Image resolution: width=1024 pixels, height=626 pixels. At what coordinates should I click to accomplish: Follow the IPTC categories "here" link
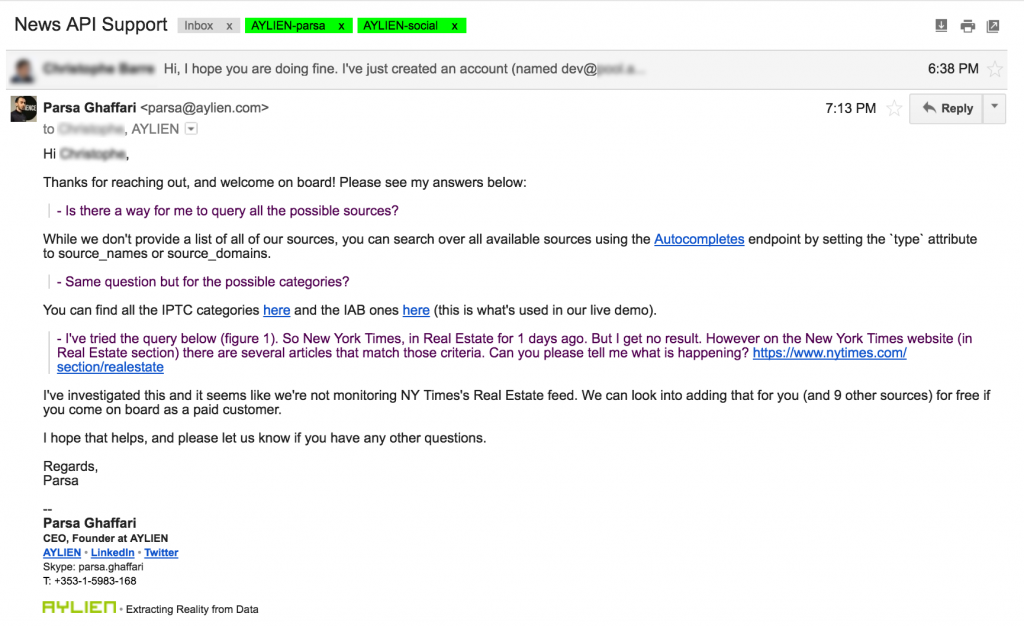276,310
